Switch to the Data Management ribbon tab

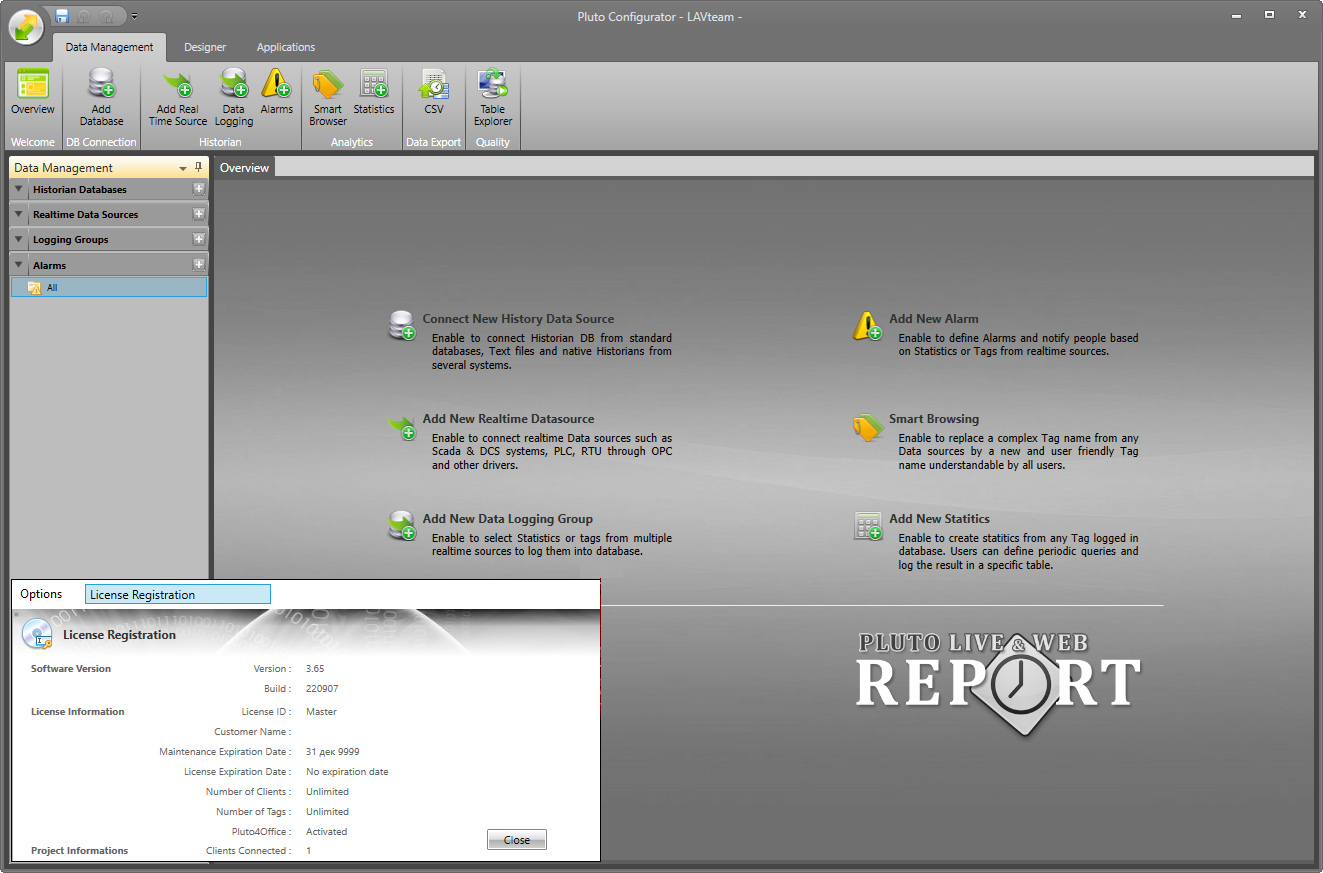[110, 47]
